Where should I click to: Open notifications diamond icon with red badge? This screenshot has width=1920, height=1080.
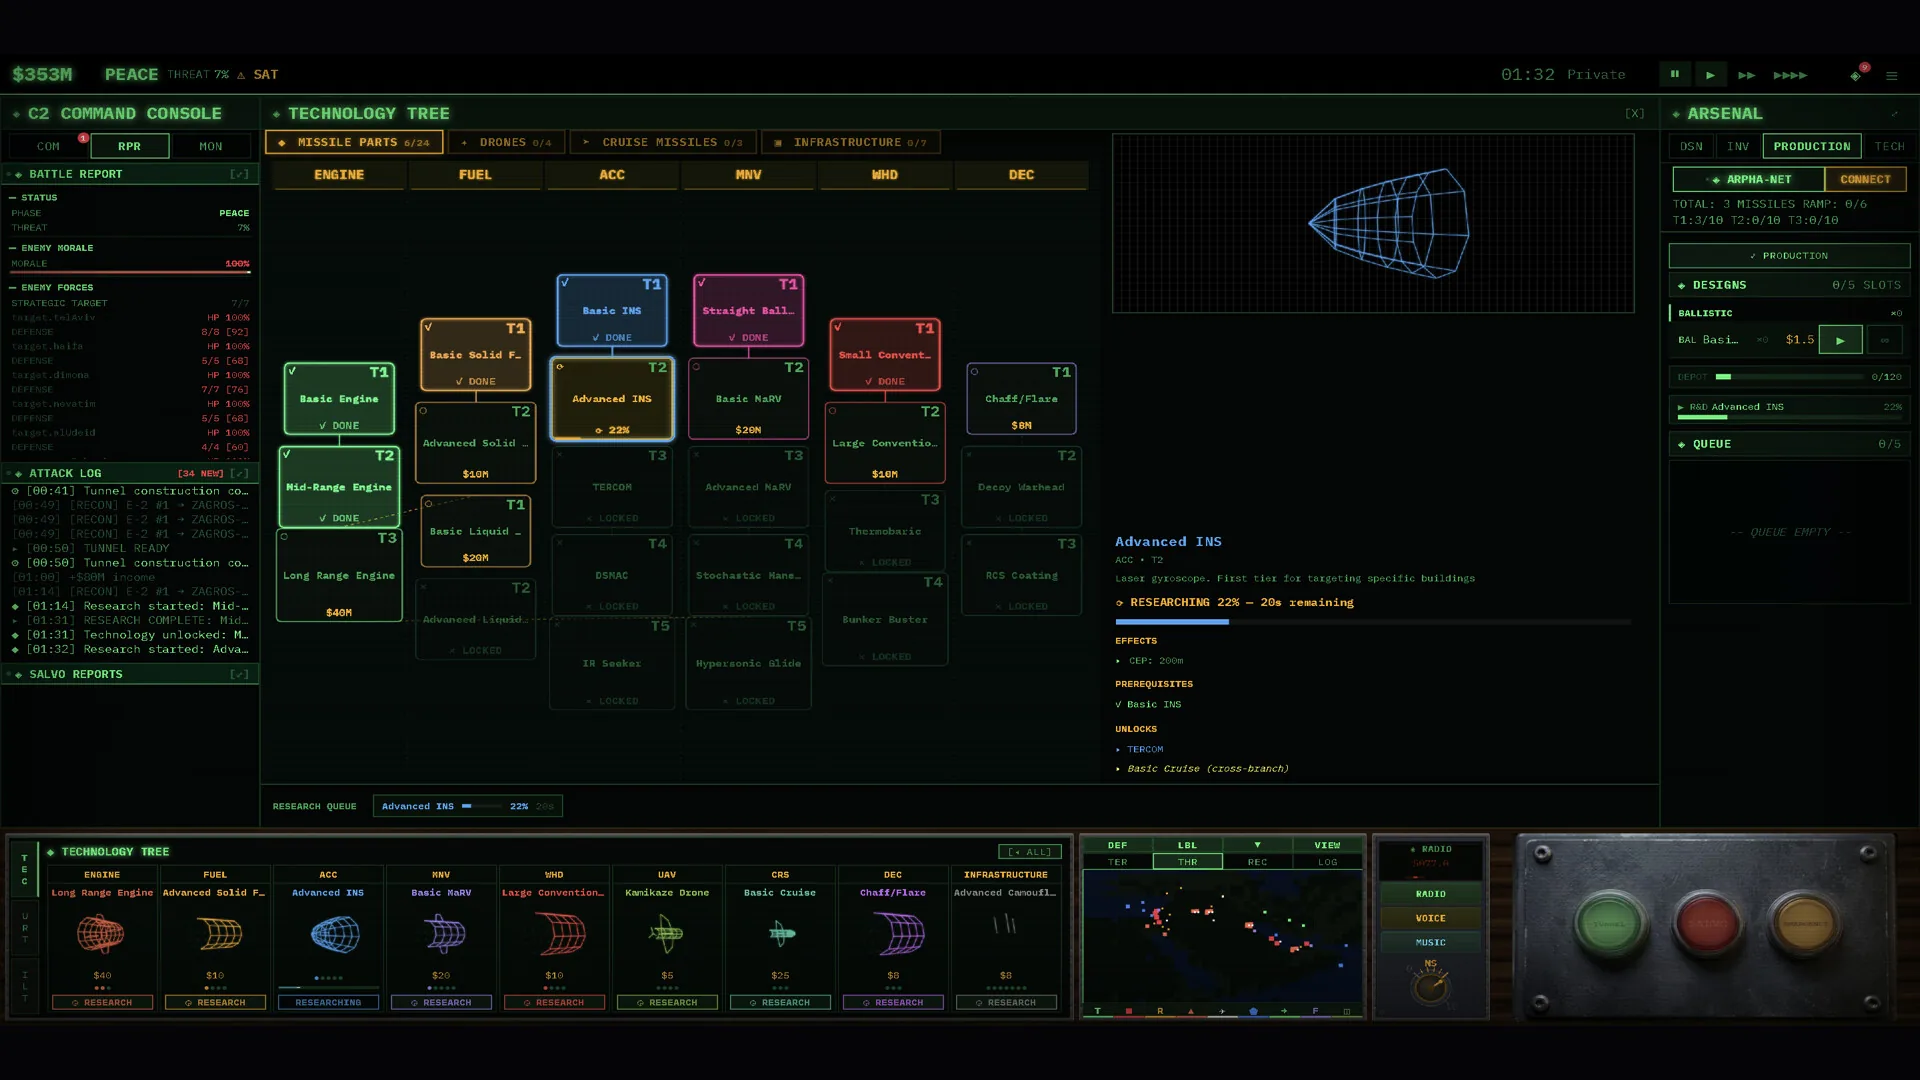(1857, 74)
